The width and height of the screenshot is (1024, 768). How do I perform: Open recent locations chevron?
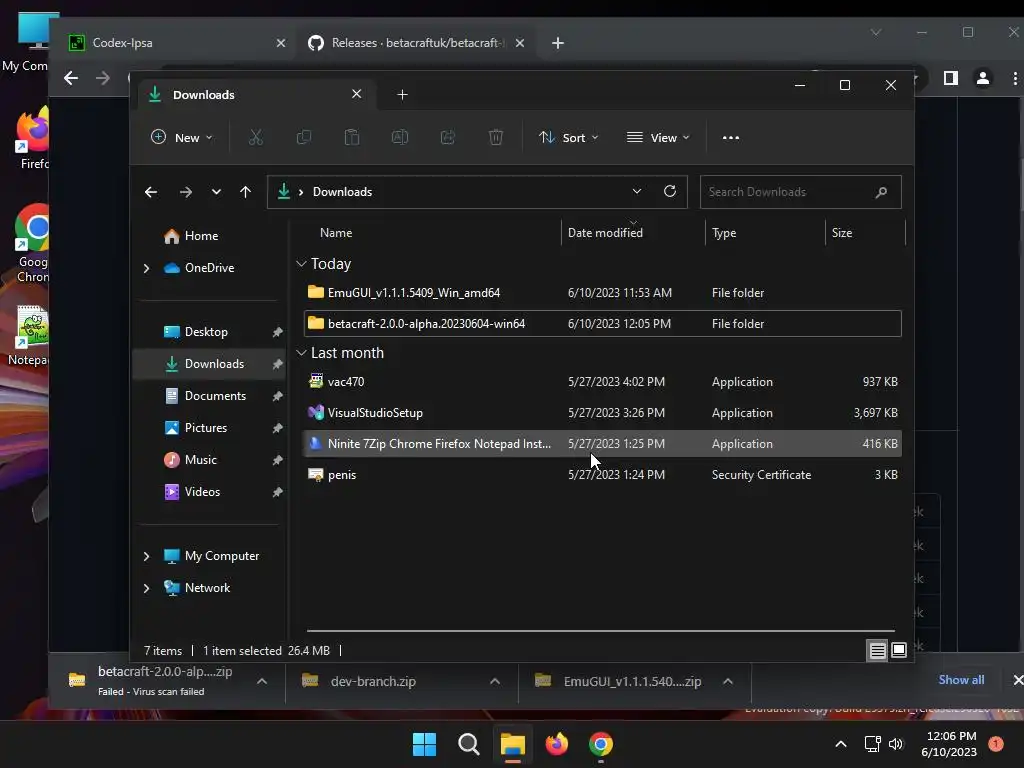pyautogui.click(x=216, y=192)
